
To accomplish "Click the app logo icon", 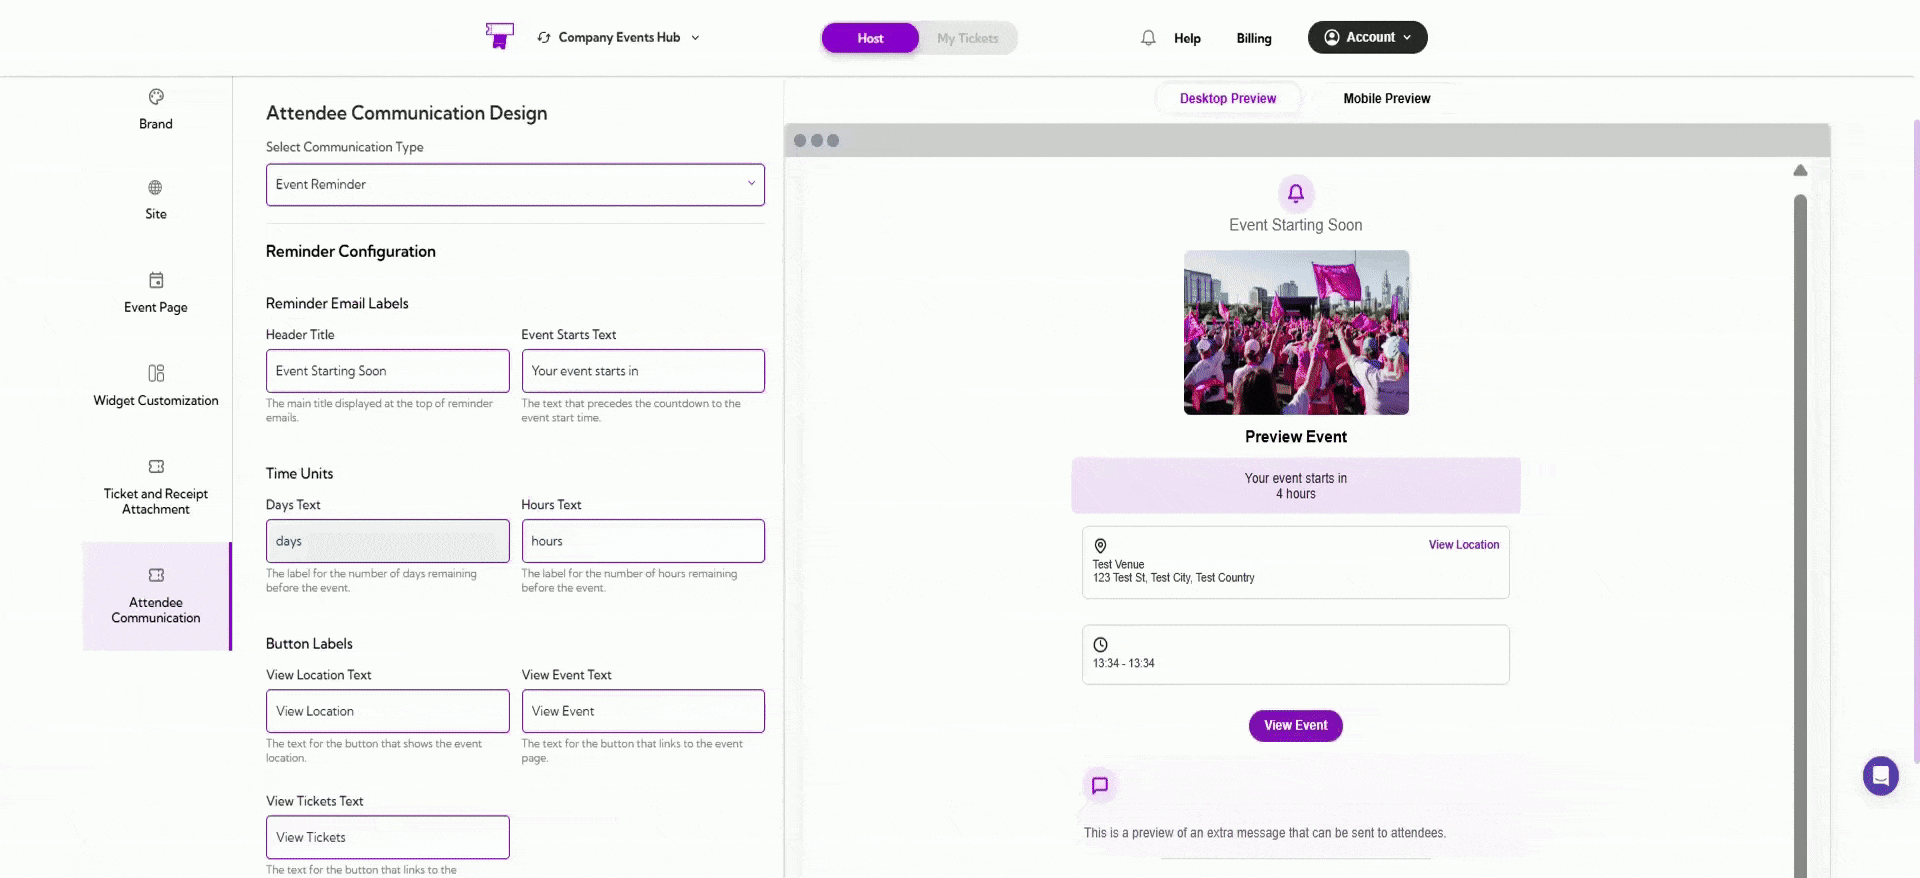I will point(499,36).
